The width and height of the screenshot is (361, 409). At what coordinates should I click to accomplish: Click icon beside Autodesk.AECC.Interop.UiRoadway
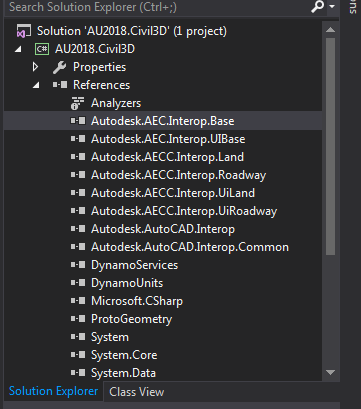78,211
